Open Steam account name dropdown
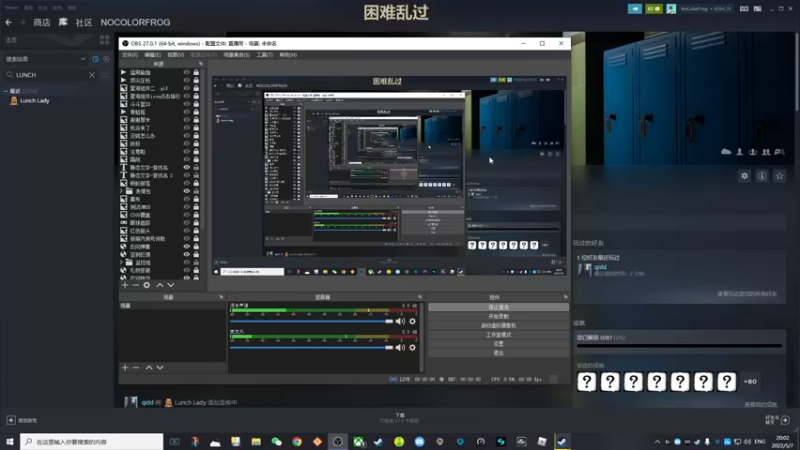The width and height of the screenshot is (800, 450). 706,9
